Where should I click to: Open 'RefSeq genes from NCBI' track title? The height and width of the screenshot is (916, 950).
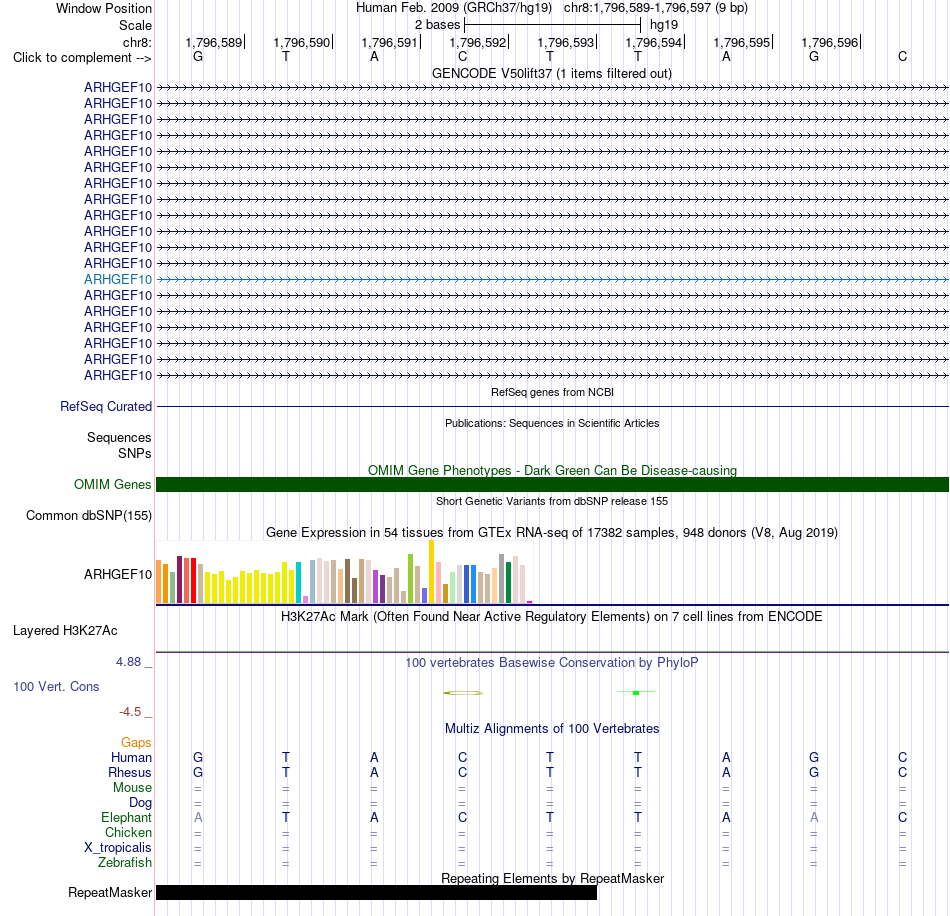(552, 393)
